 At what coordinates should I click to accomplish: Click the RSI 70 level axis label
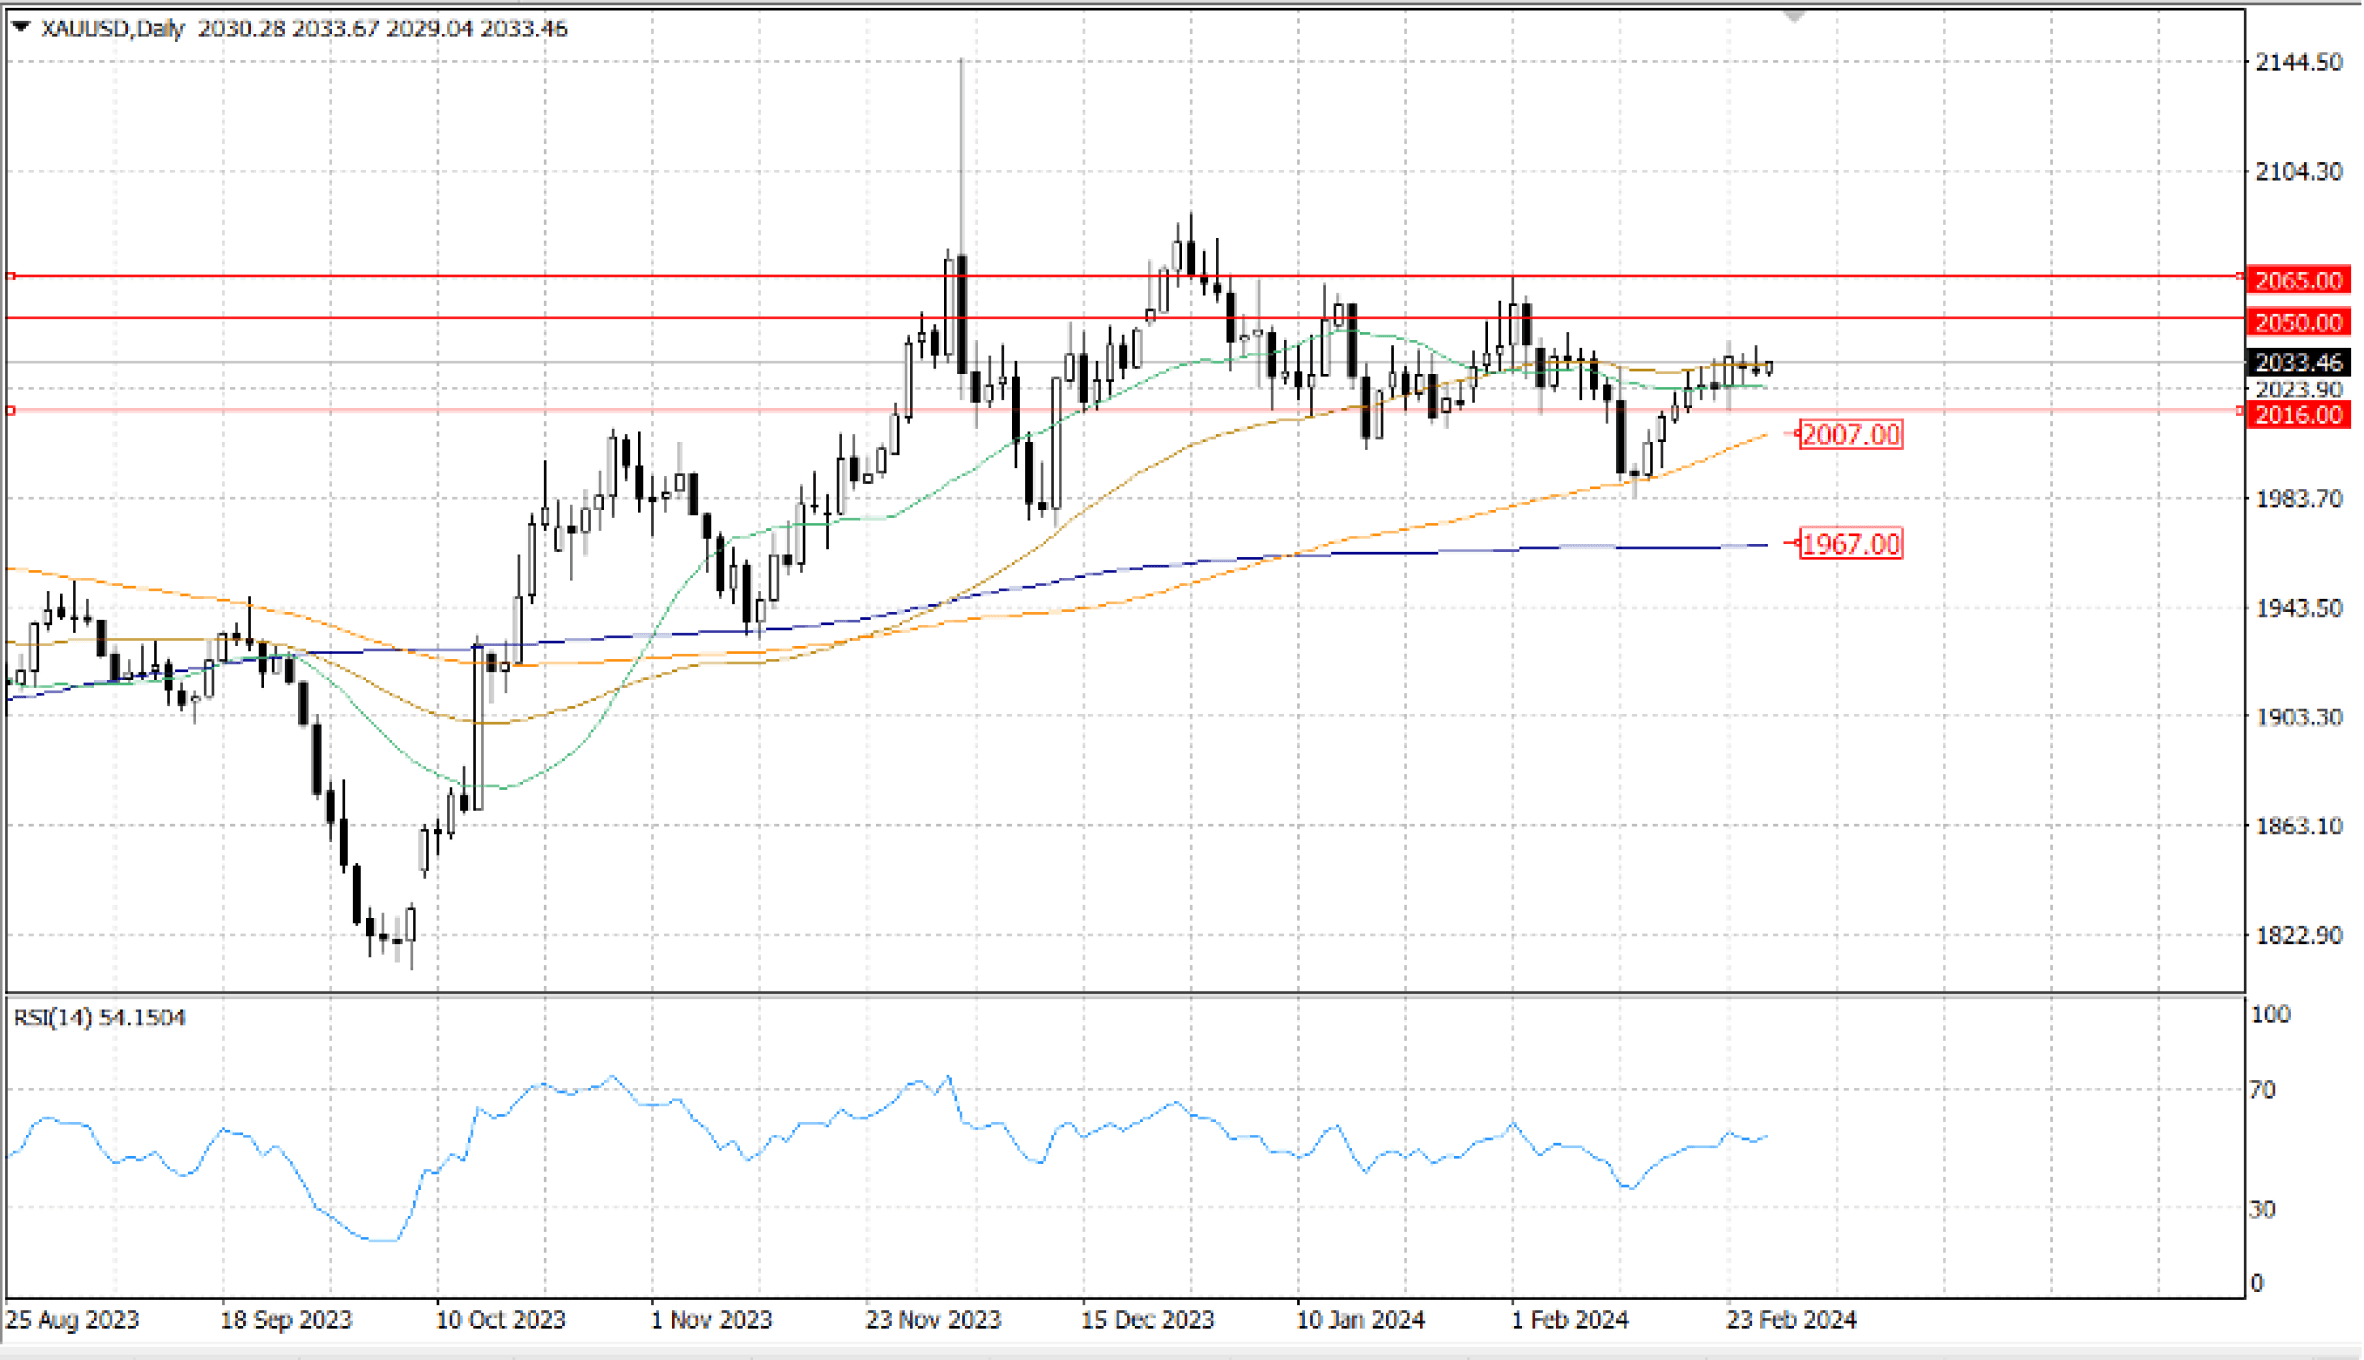point(2263,1090)
